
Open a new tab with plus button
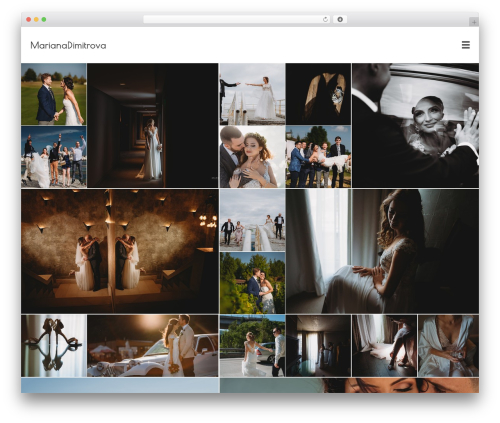[x=474, y=22]
